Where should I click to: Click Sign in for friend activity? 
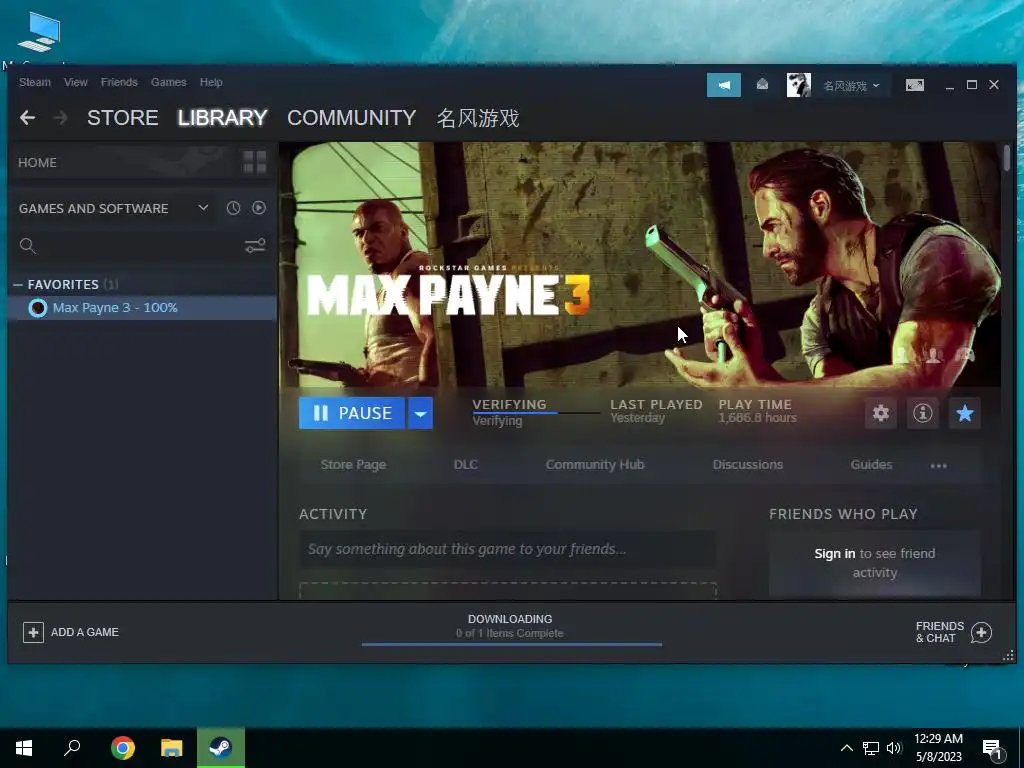pos(835,554)
